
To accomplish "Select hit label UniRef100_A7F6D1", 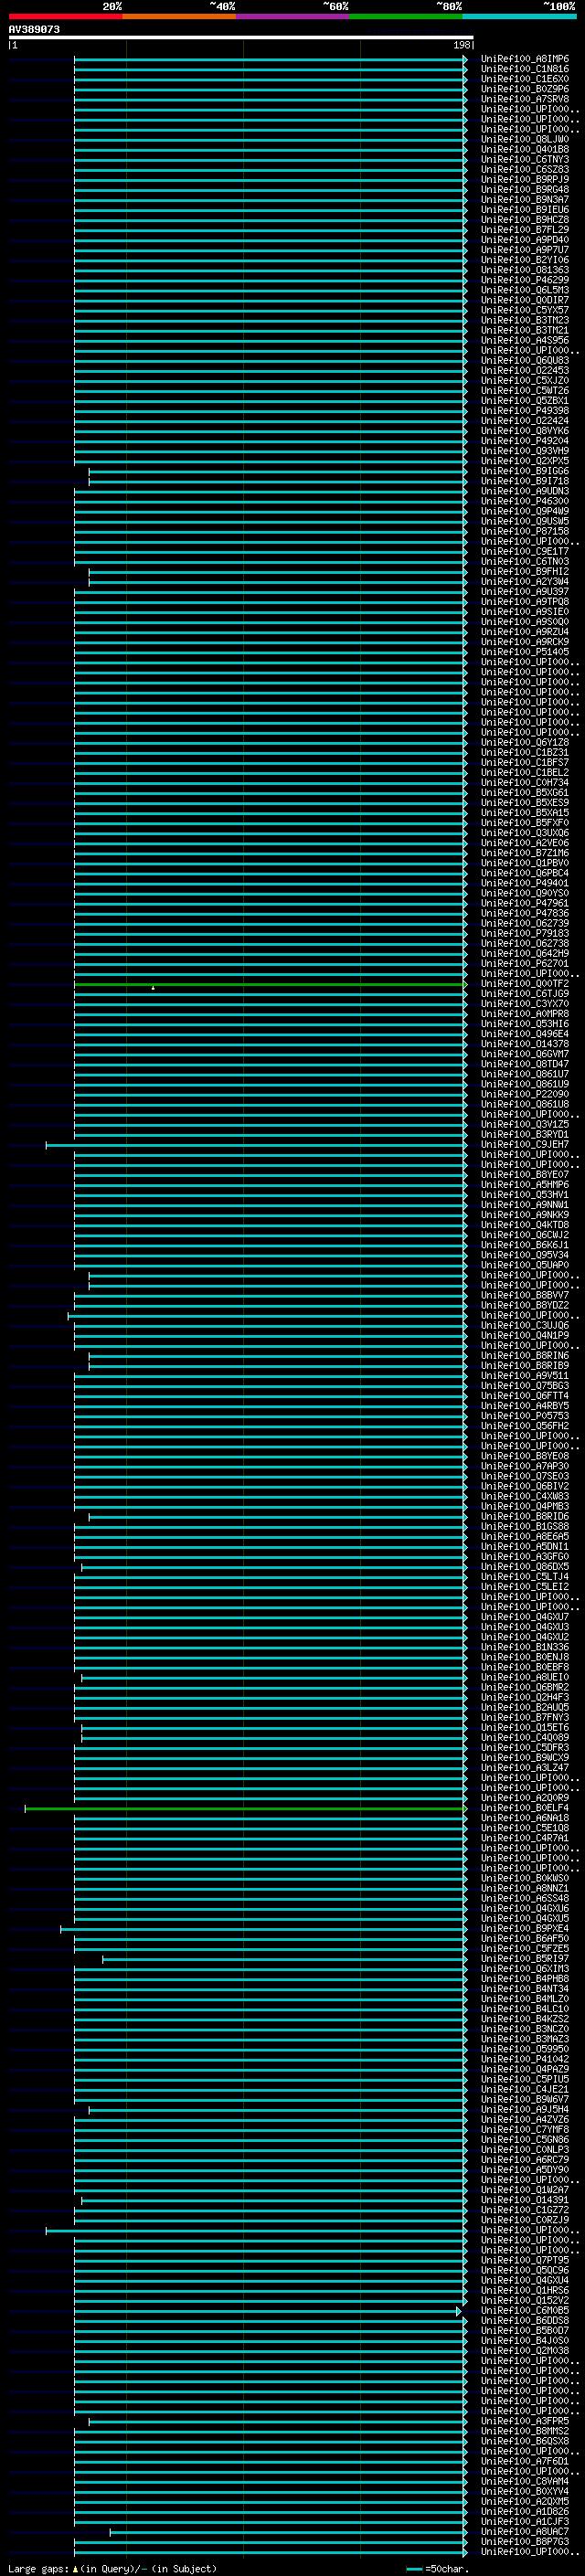I will [x=525, y=2462].
